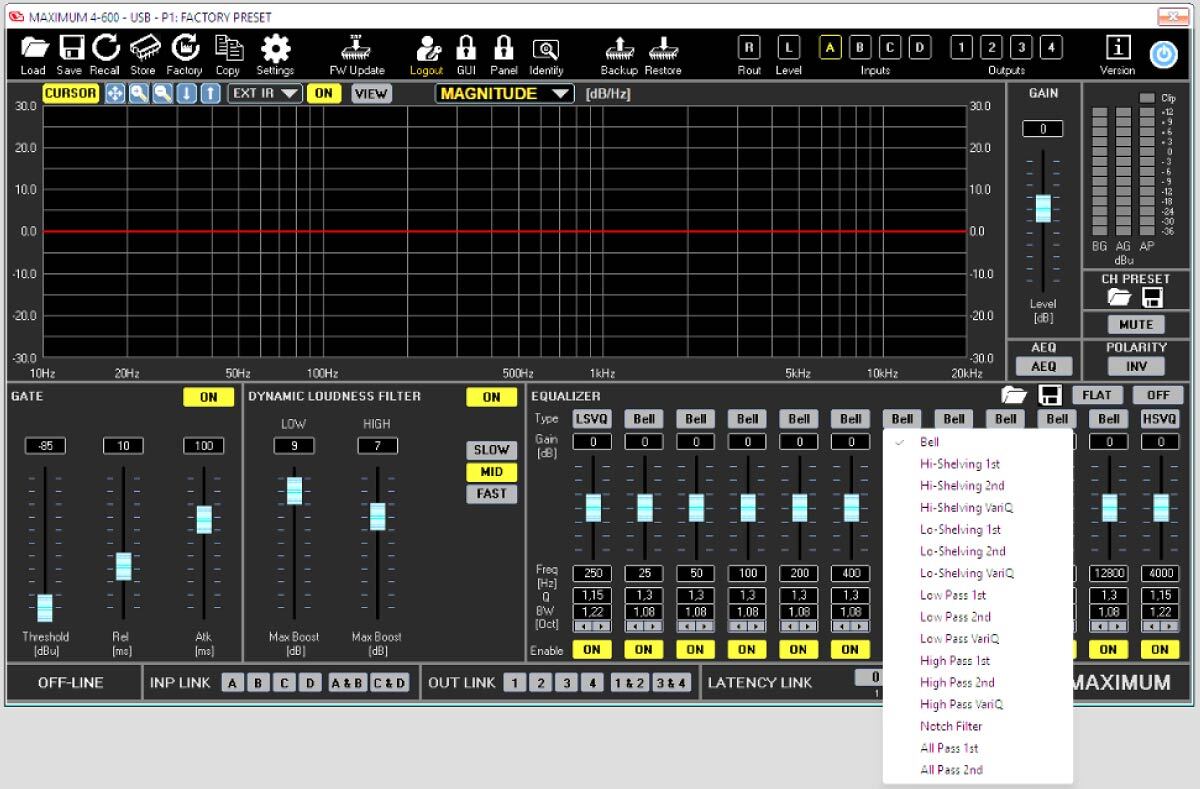Toggle polarity INV button
Screen dimensions: 1200x789
point(1137,367)
